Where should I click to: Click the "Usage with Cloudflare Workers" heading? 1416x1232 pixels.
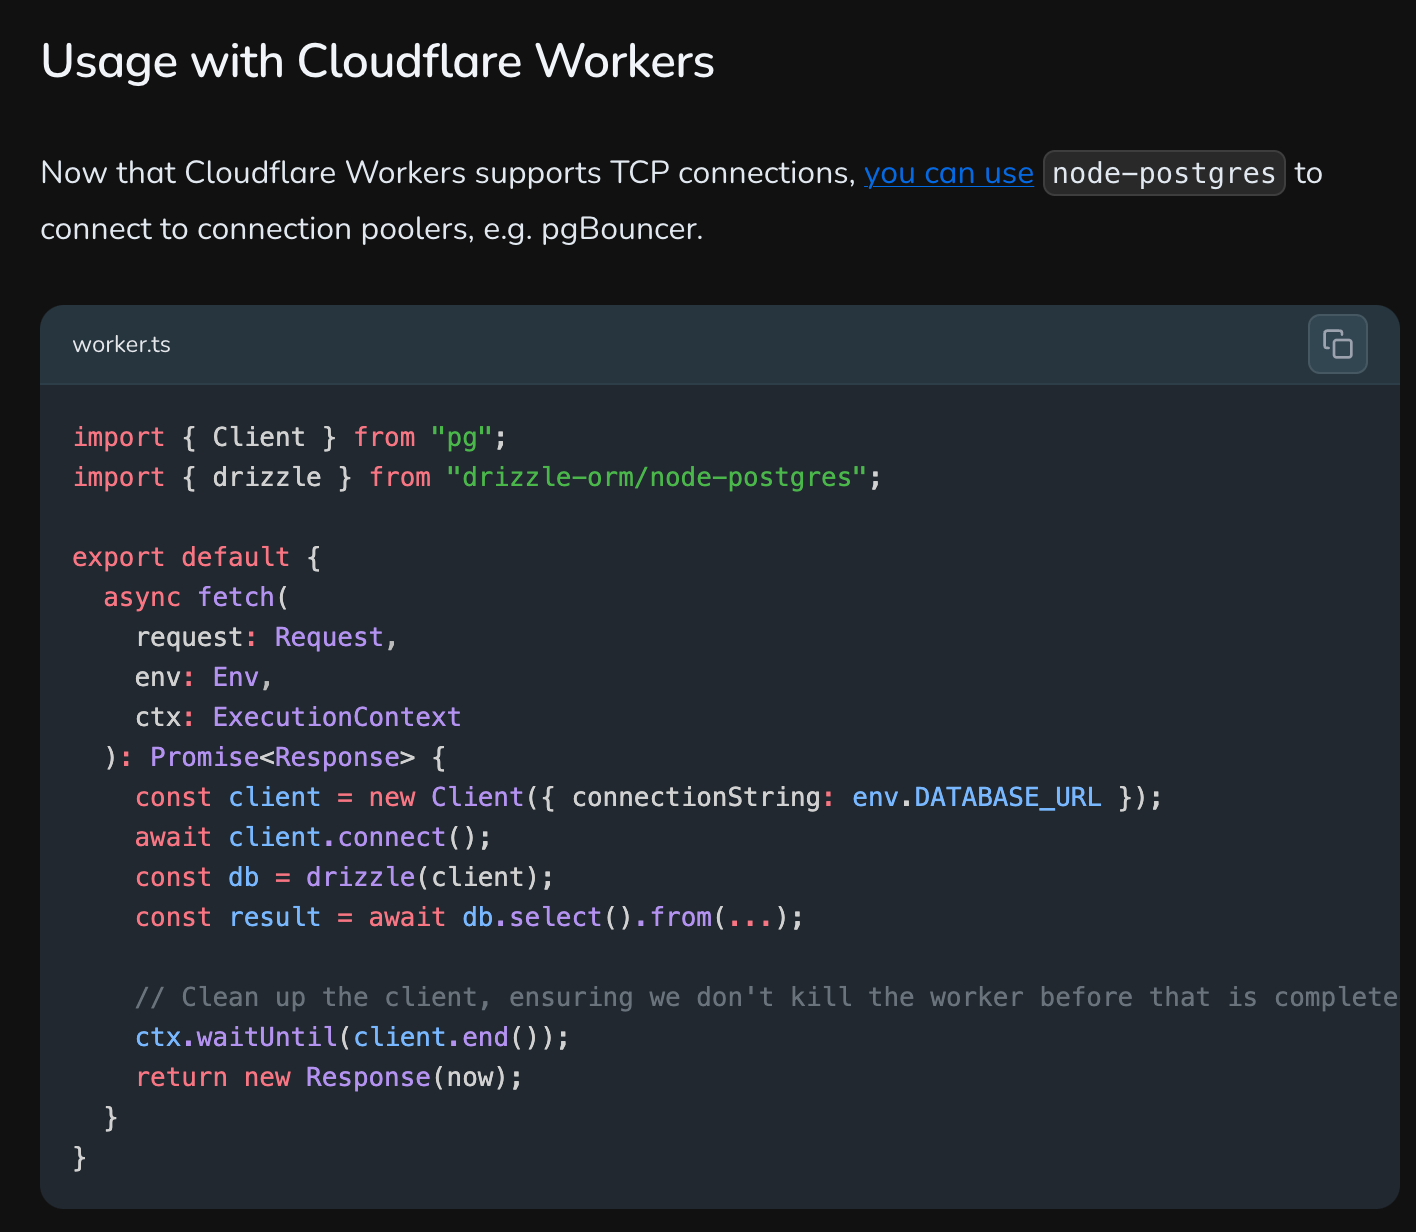(378, 61)
